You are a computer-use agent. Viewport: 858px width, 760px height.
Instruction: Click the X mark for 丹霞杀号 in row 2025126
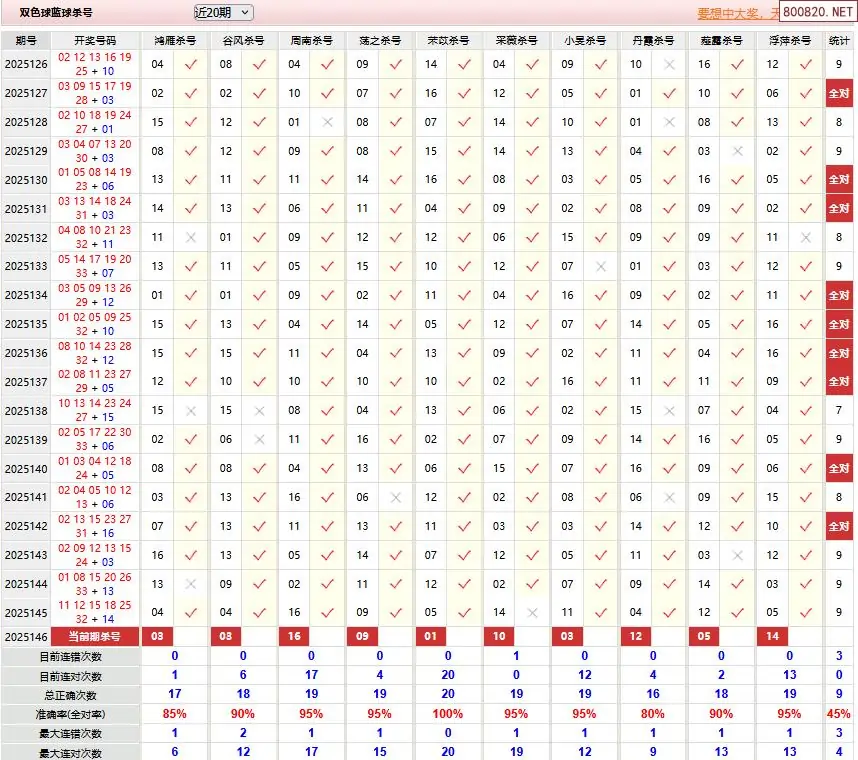click(x=670, y=64)
